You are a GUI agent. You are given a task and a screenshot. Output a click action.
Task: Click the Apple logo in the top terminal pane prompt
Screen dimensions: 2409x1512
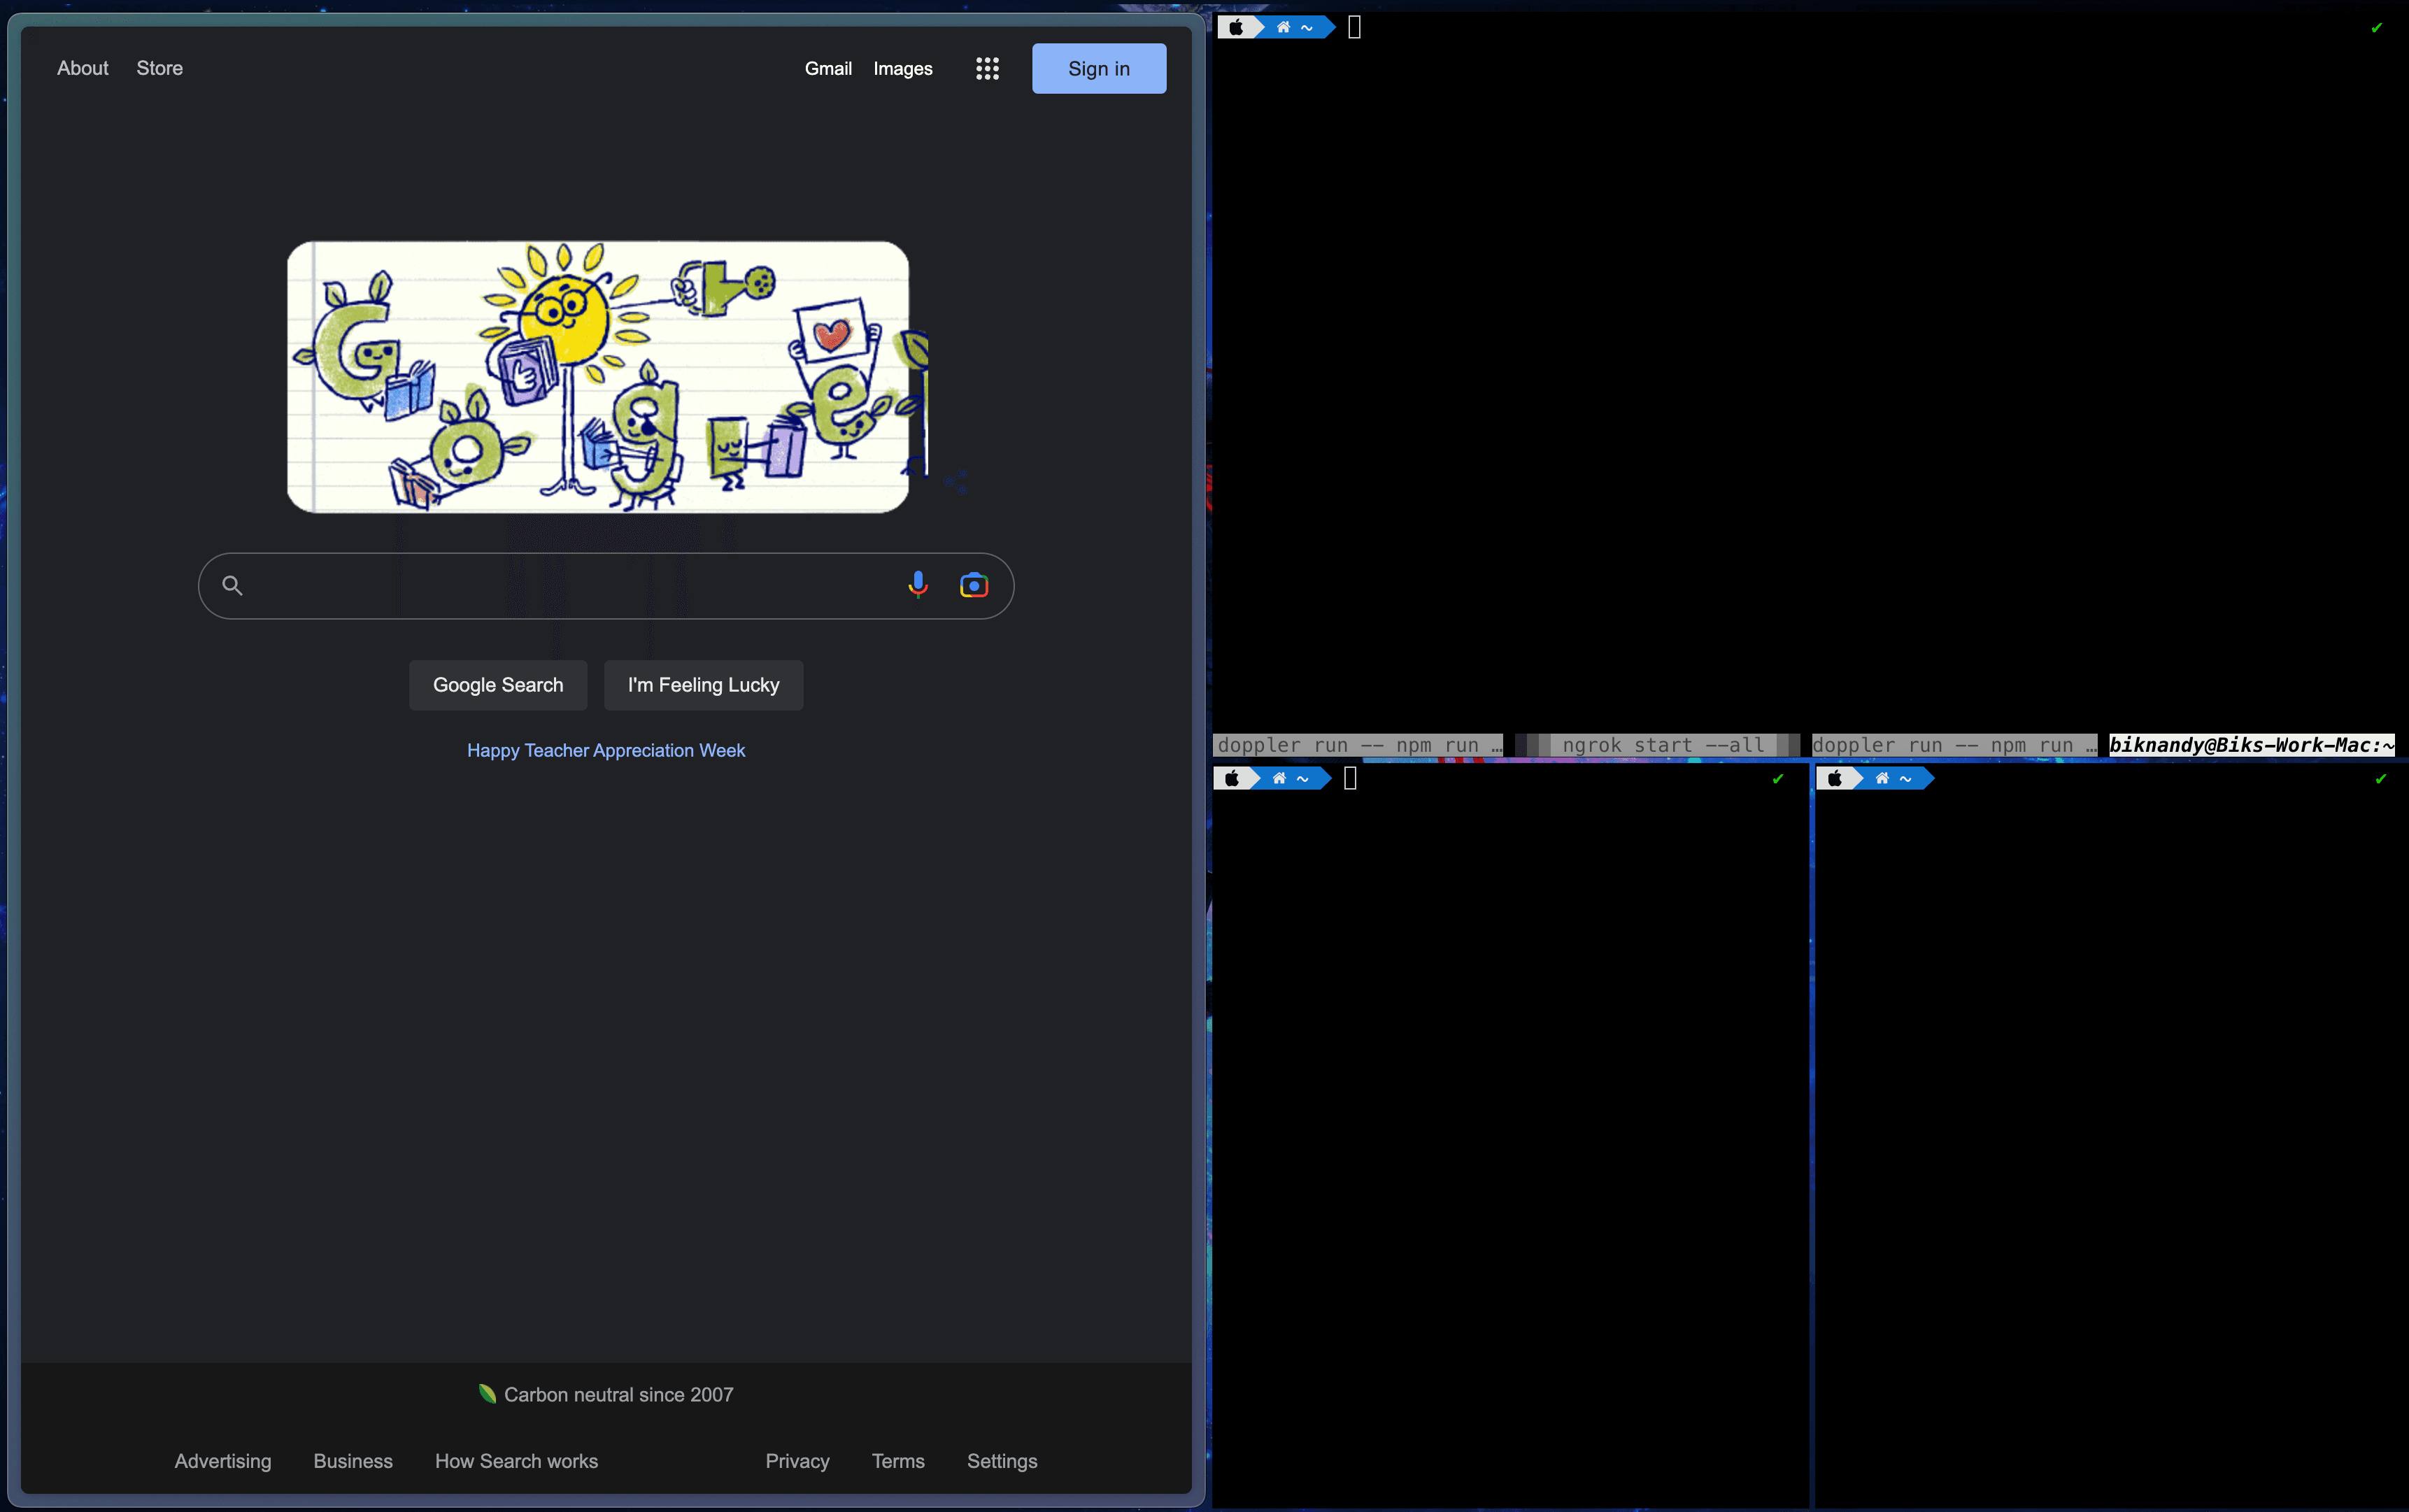pos(1236,27)
